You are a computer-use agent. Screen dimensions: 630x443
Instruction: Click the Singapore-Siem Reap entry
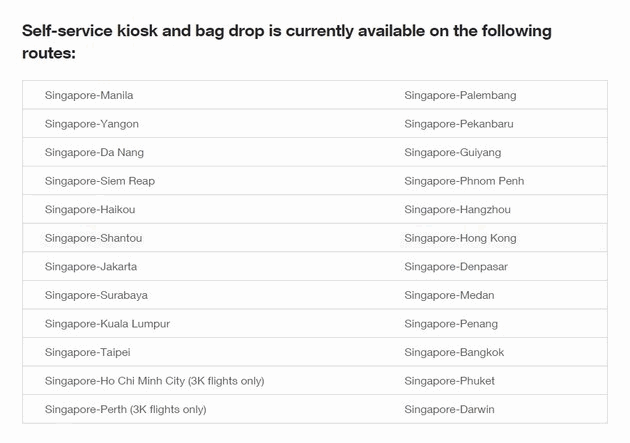[x=100, y=181]
